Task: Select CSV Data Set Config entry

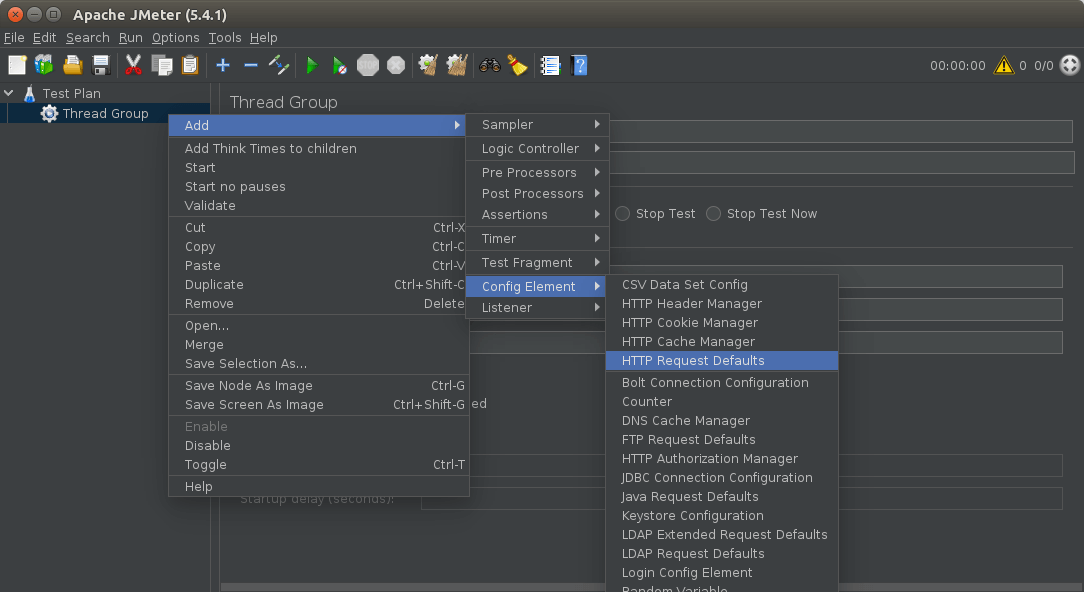Action: [x=684, y=285]
